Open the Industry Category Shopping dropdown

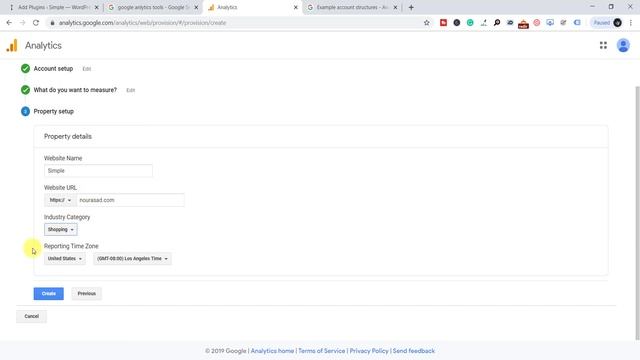[x=60, y=229]
